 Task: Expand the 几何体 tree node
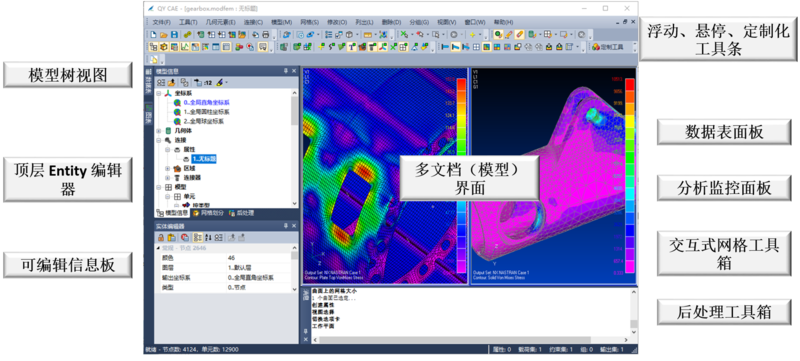tap(158, 131)
